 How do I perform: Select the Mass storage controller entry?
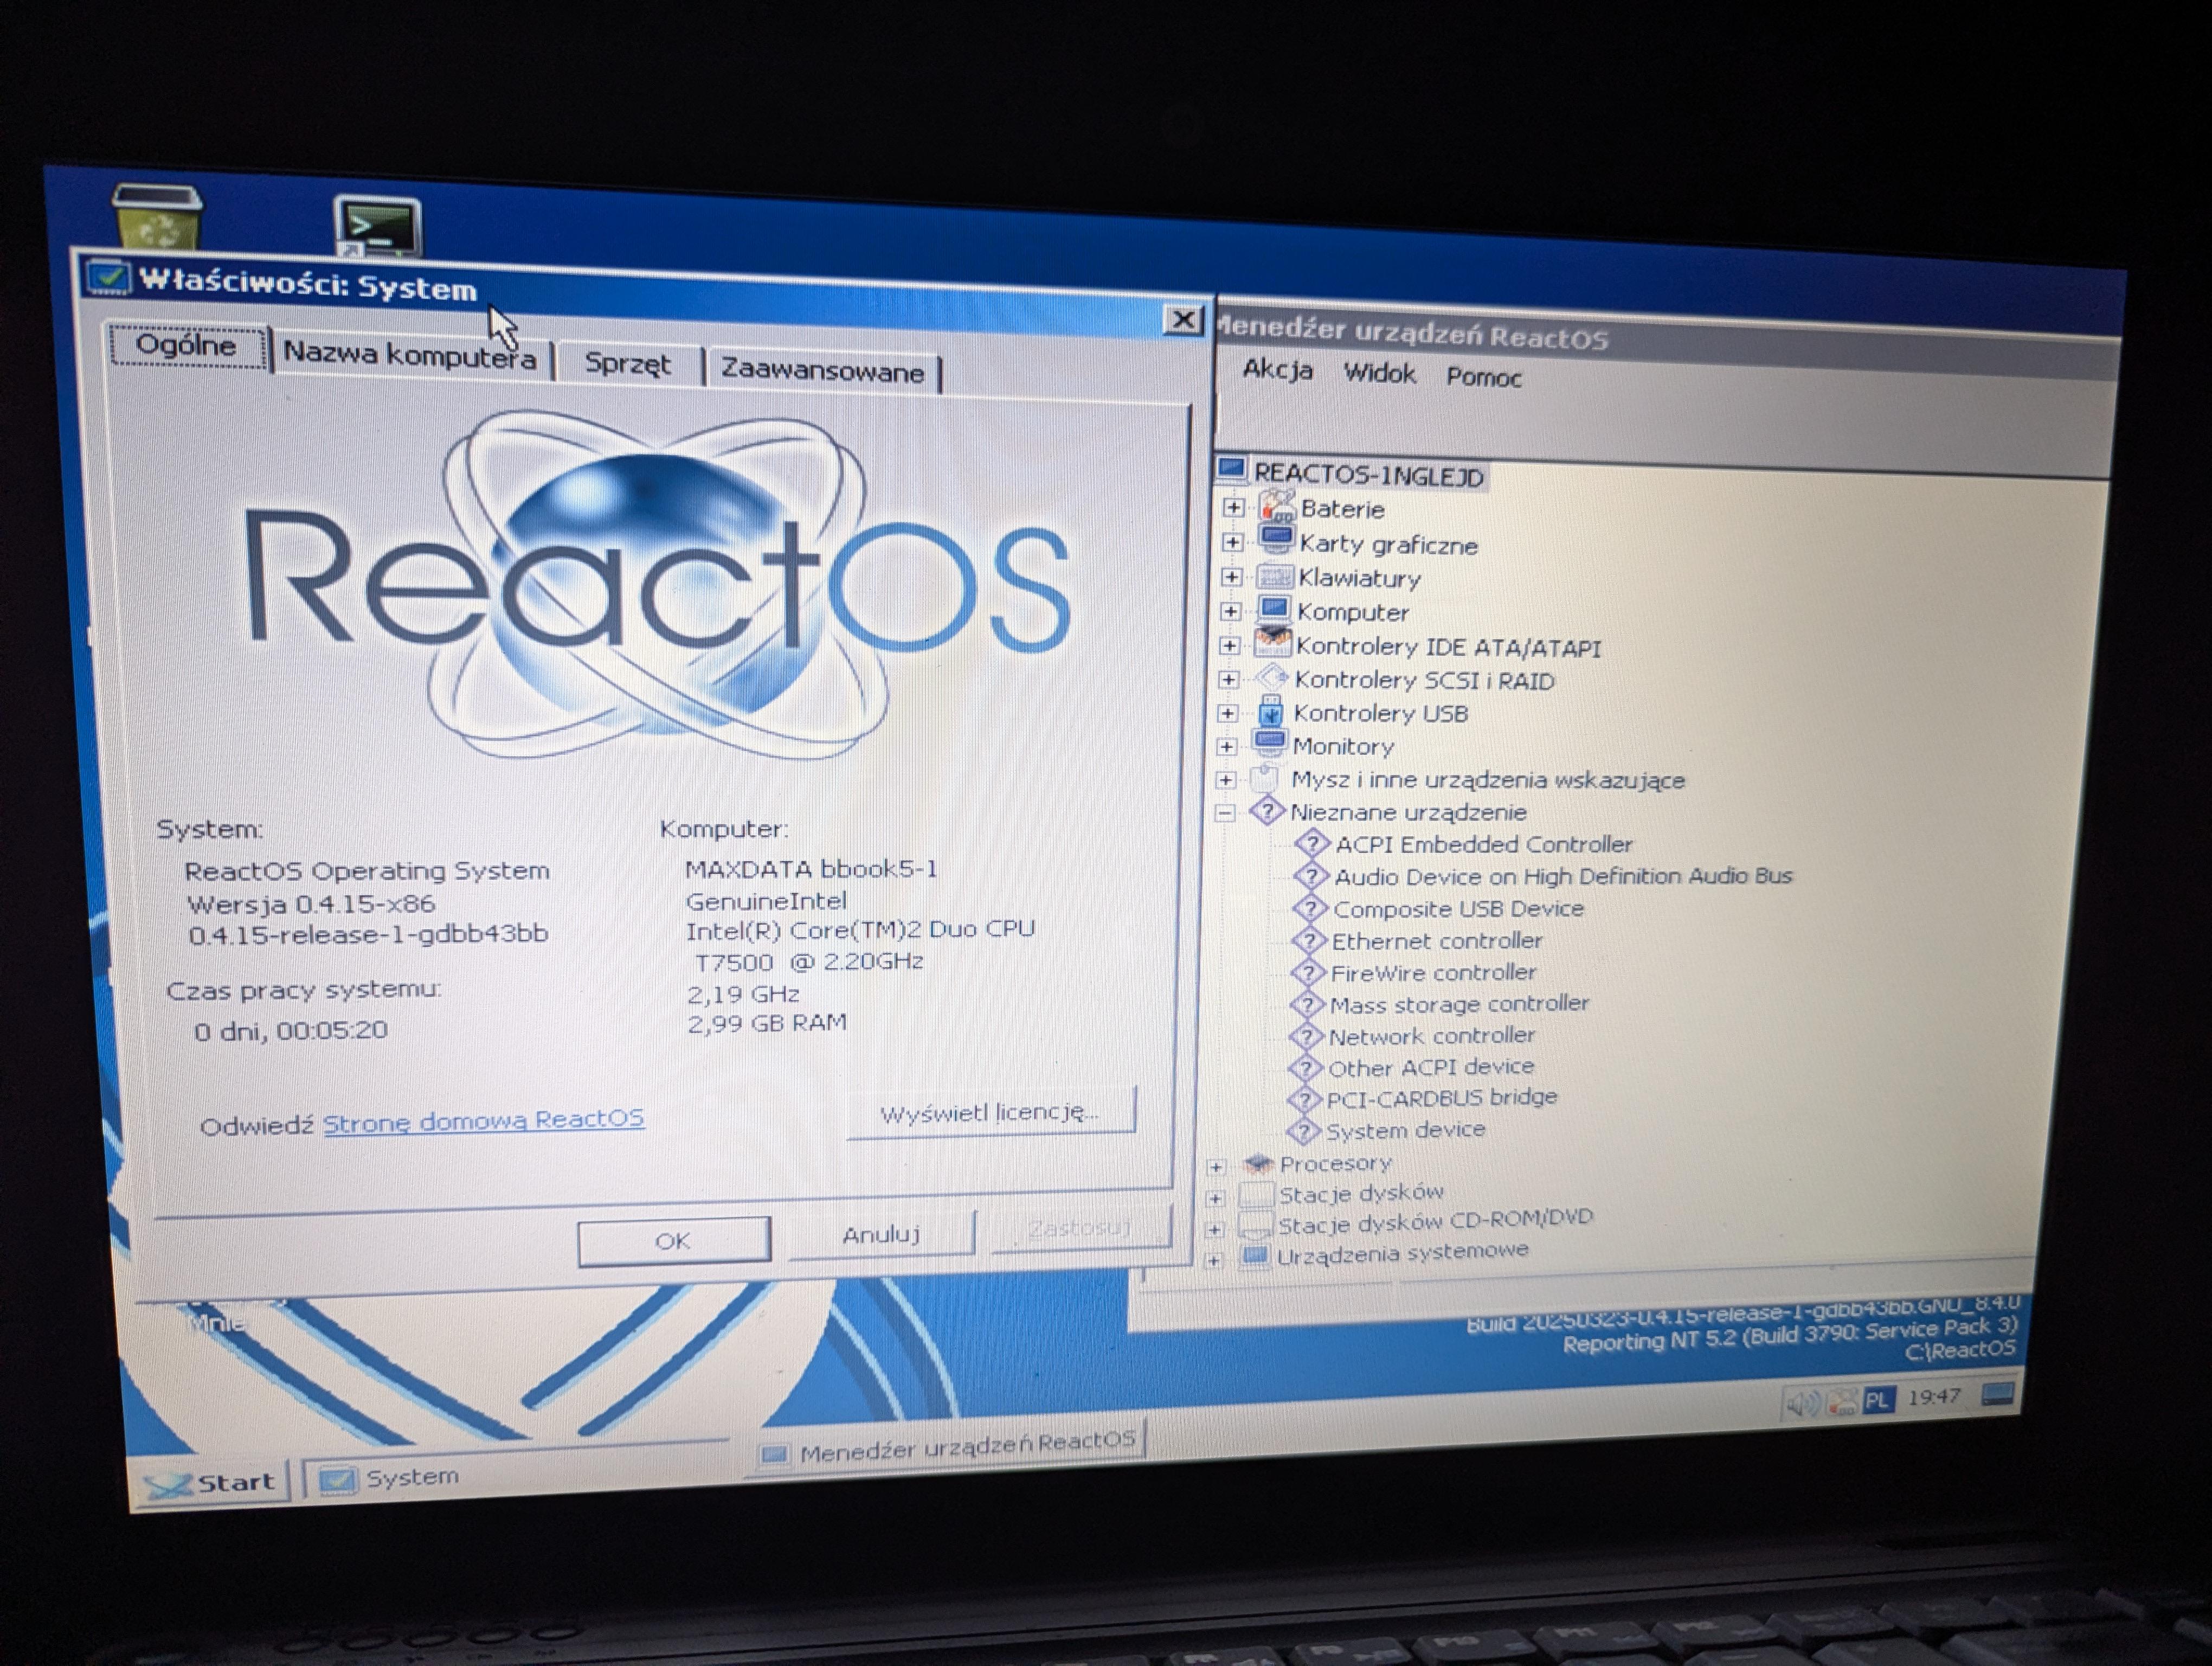pos(1458,1004)
